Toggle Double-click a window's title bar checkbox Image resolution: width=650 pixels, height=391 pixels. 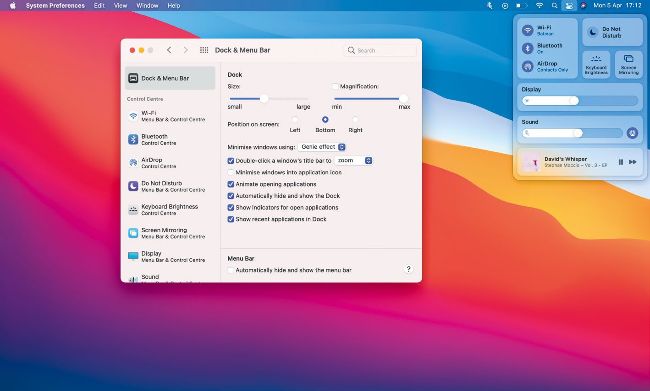coord(231,160)
